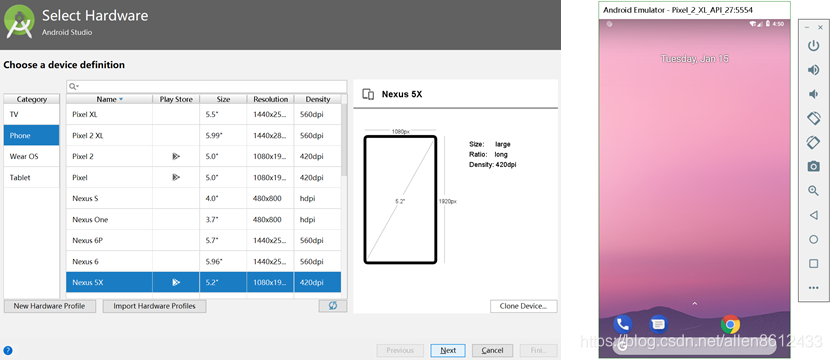Click the refresh device list icon button
This screenshot has height=360, width=832.
pos(333,306)
